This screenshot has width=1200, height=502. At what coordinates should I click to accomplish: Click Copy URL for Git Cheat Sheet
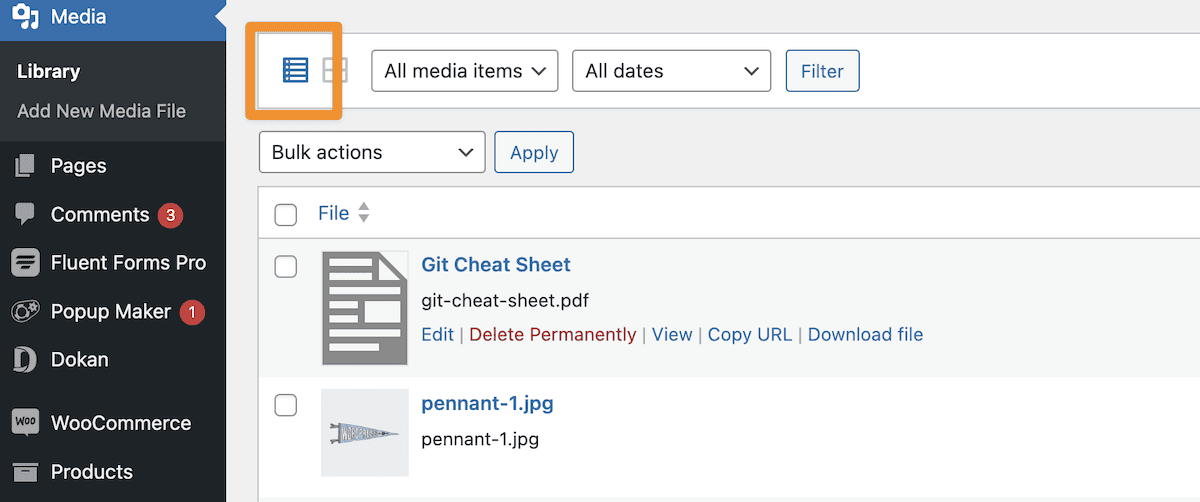pos(750,334)
